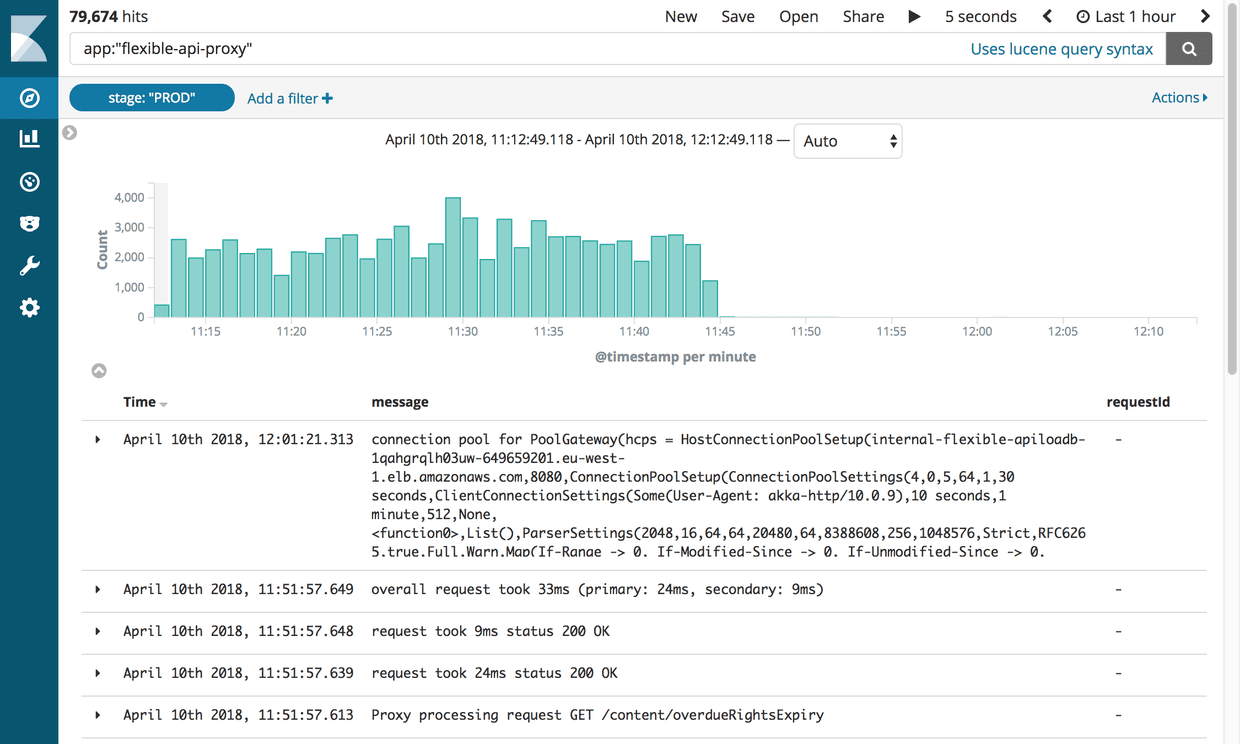Go to the previous time window arrow
This screenshot has height=744, width=1240.
tap(1047, 16)
